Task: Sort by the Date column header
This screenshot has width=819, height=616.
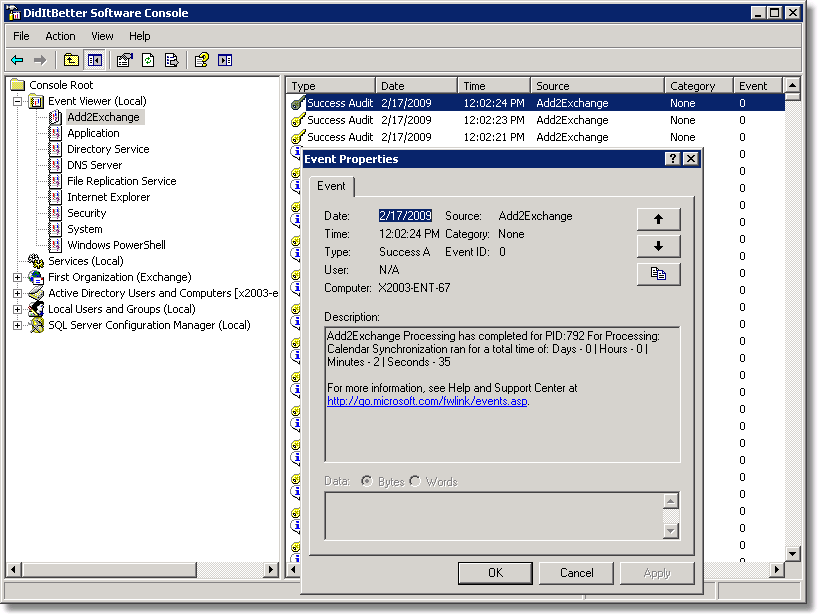Action: 416,86
